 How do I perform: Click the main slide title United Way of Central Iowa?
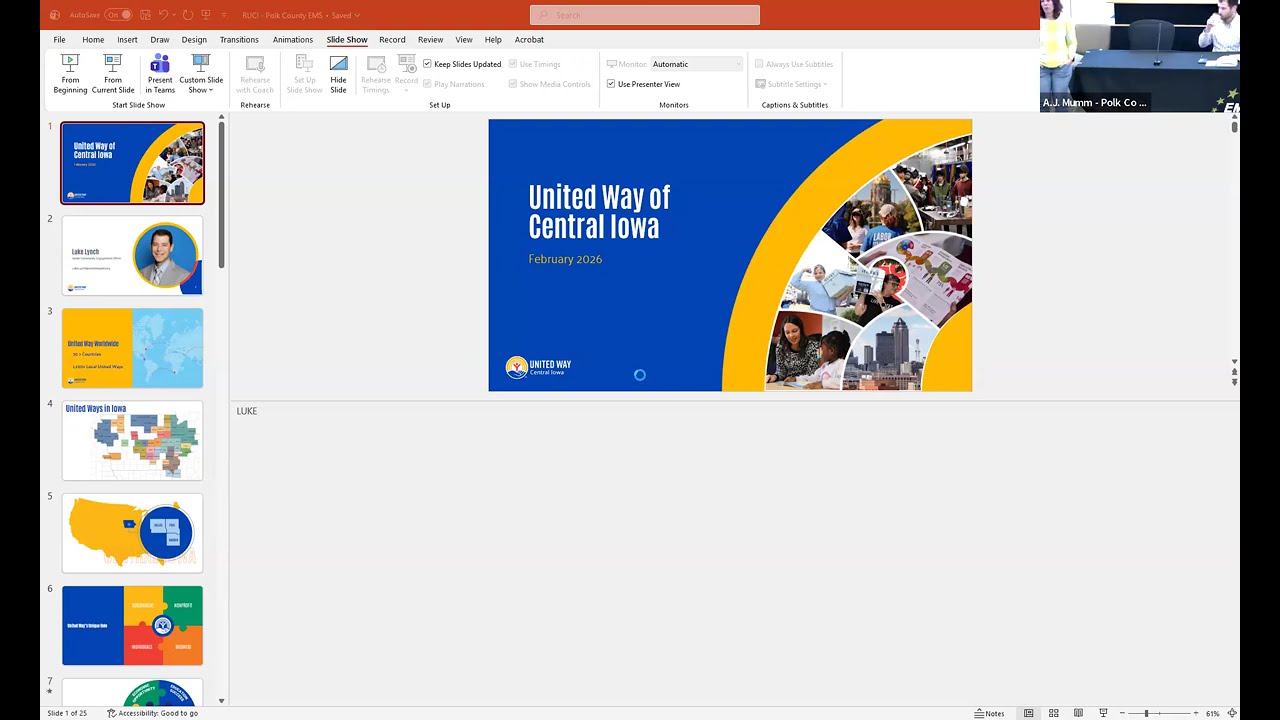point(599,211)
